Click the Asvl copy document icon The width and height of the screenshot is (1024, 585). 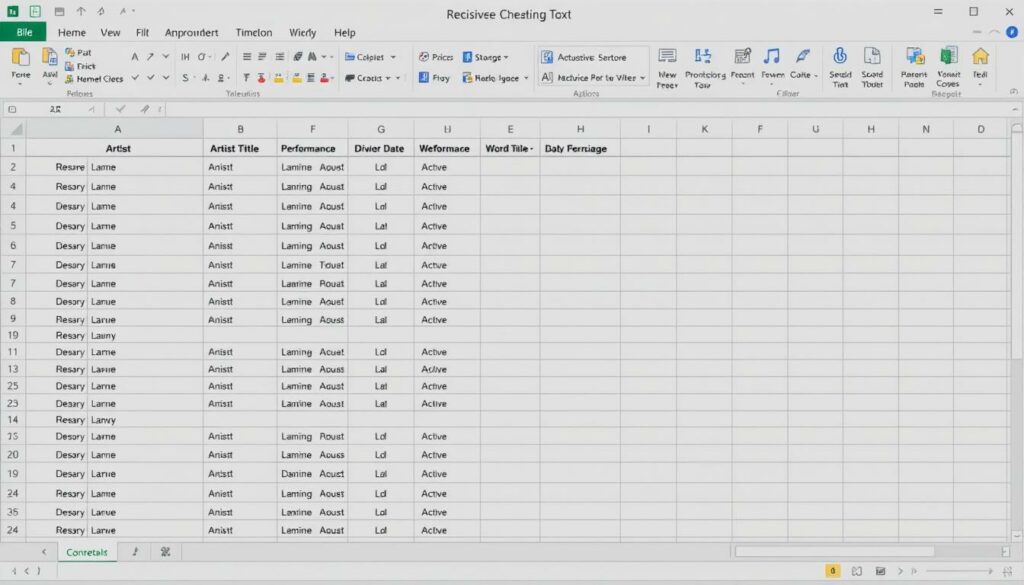pyautogui.click(x=50, y=58)
